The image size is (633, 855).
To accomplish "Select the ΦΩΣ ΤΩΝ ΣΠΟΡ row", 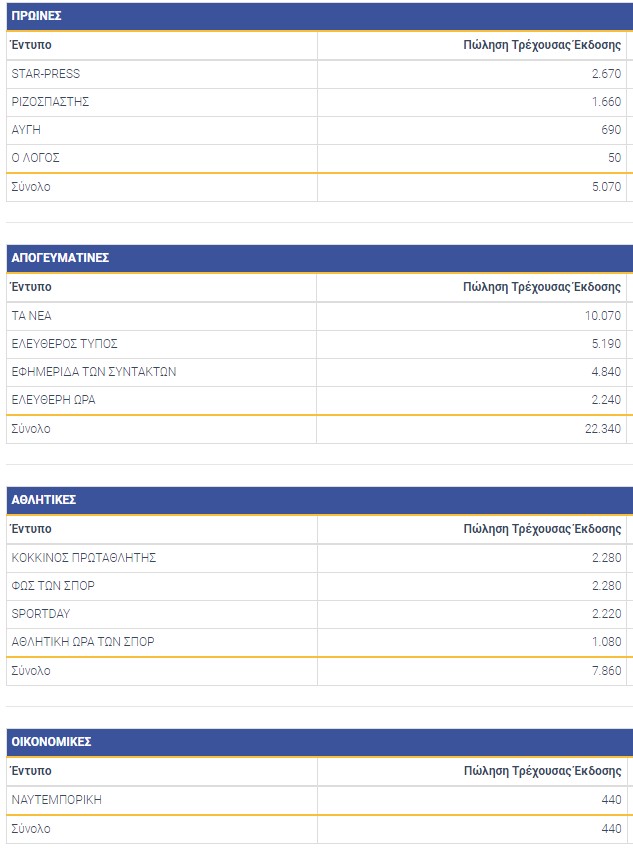I will click(x=53, y=586).
